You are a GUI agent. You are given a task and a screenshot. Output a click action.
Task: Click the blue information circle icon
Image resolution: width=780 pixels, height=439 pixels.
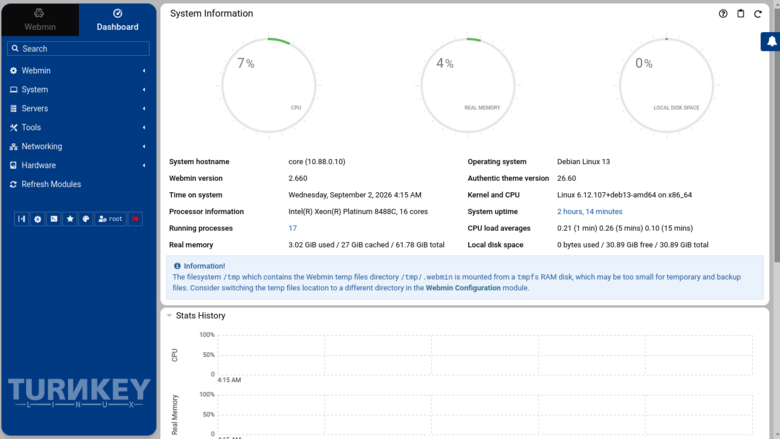click(177, 266)
